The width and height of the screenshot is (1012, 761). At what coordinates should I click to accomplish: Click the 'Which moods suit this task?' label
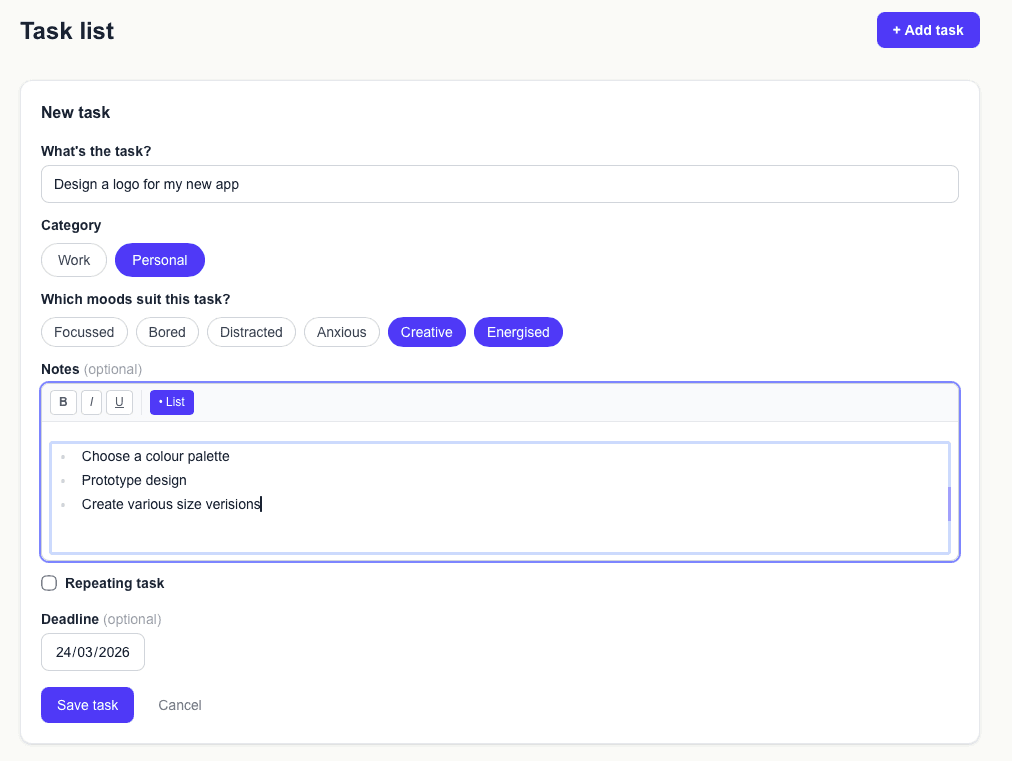pyautogui.click(x=136, y=299)
